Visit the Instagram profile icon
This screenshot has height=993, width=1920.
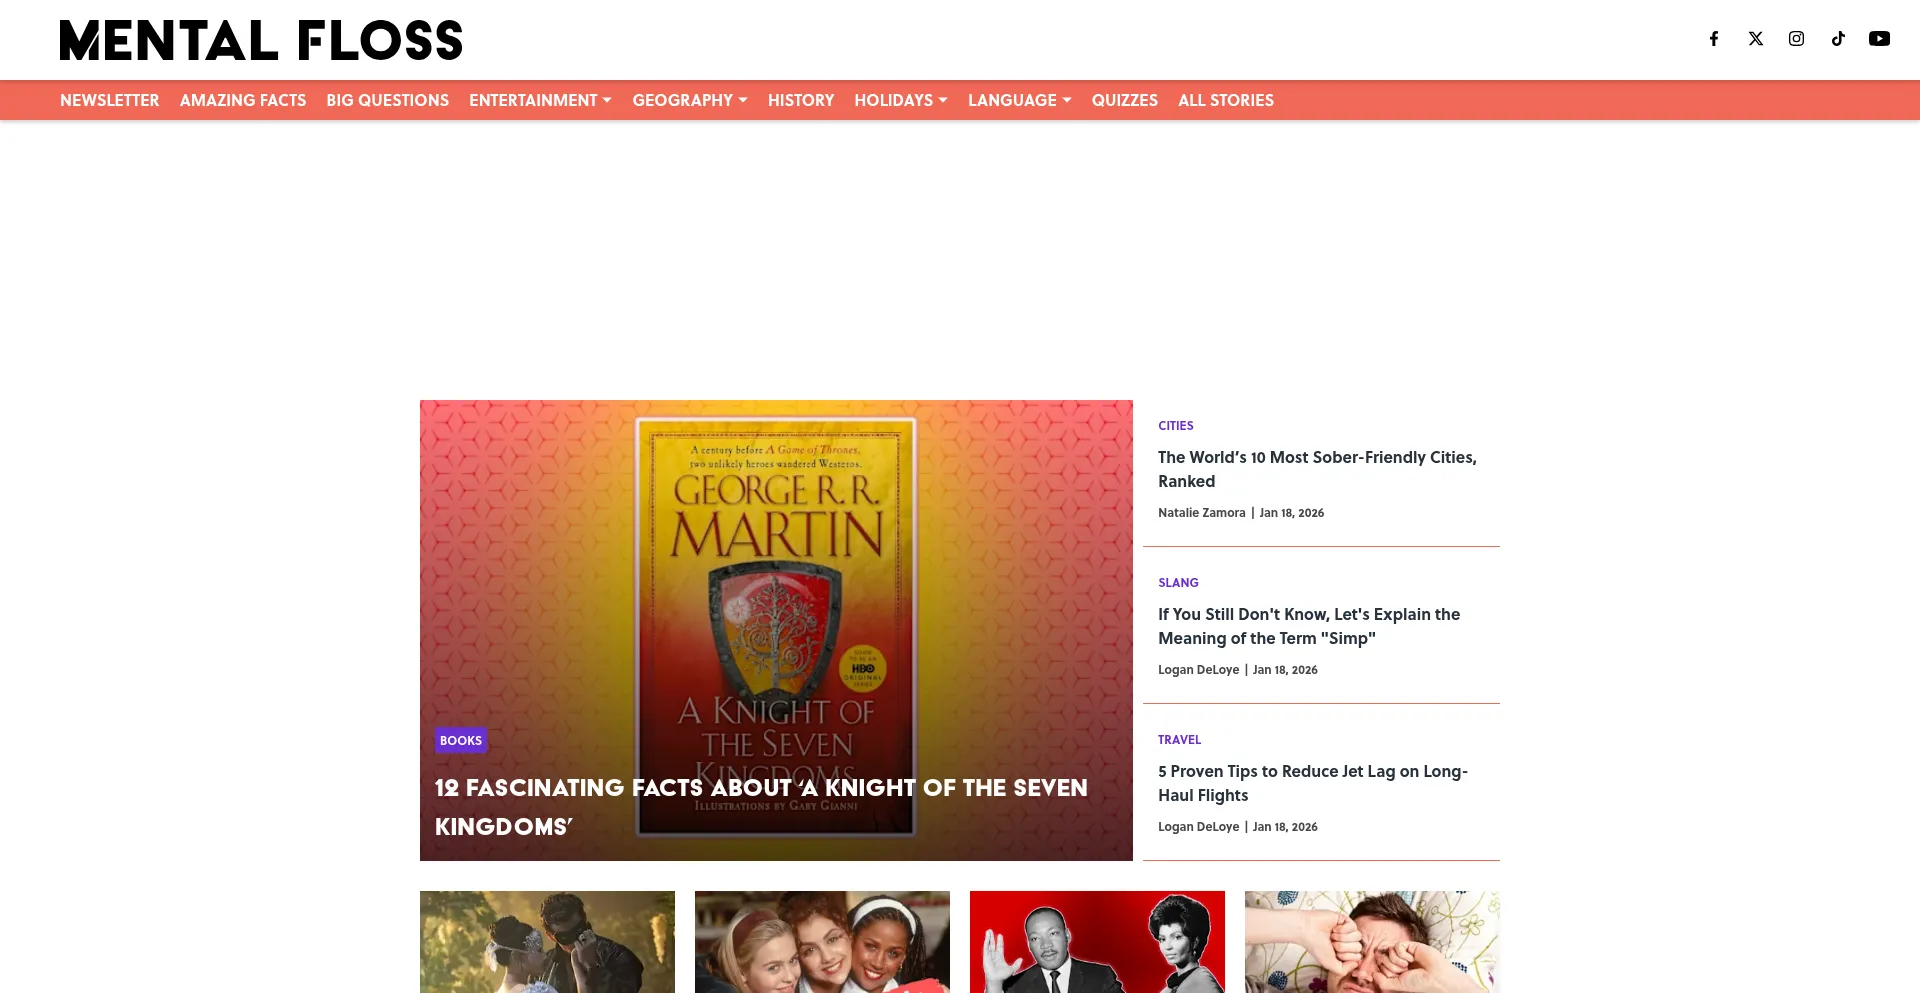(1796, 39)
